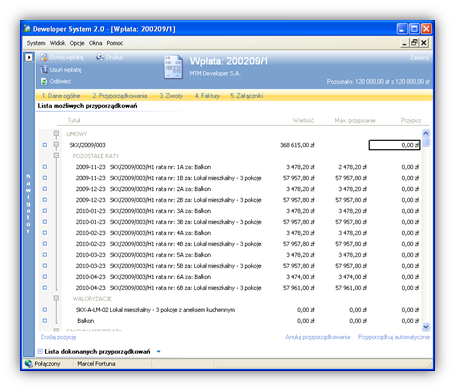455x391 pixels.
Task: Click Dodaj pozycję link
Action: (x=58, y=337)
